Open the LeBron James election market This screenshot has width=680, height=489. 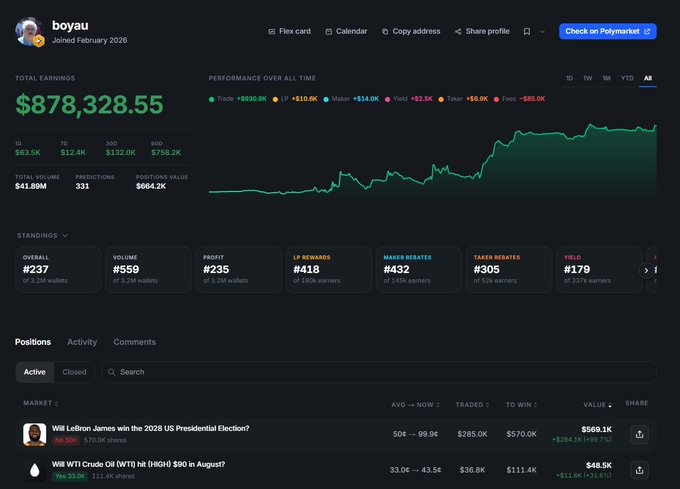150,428
